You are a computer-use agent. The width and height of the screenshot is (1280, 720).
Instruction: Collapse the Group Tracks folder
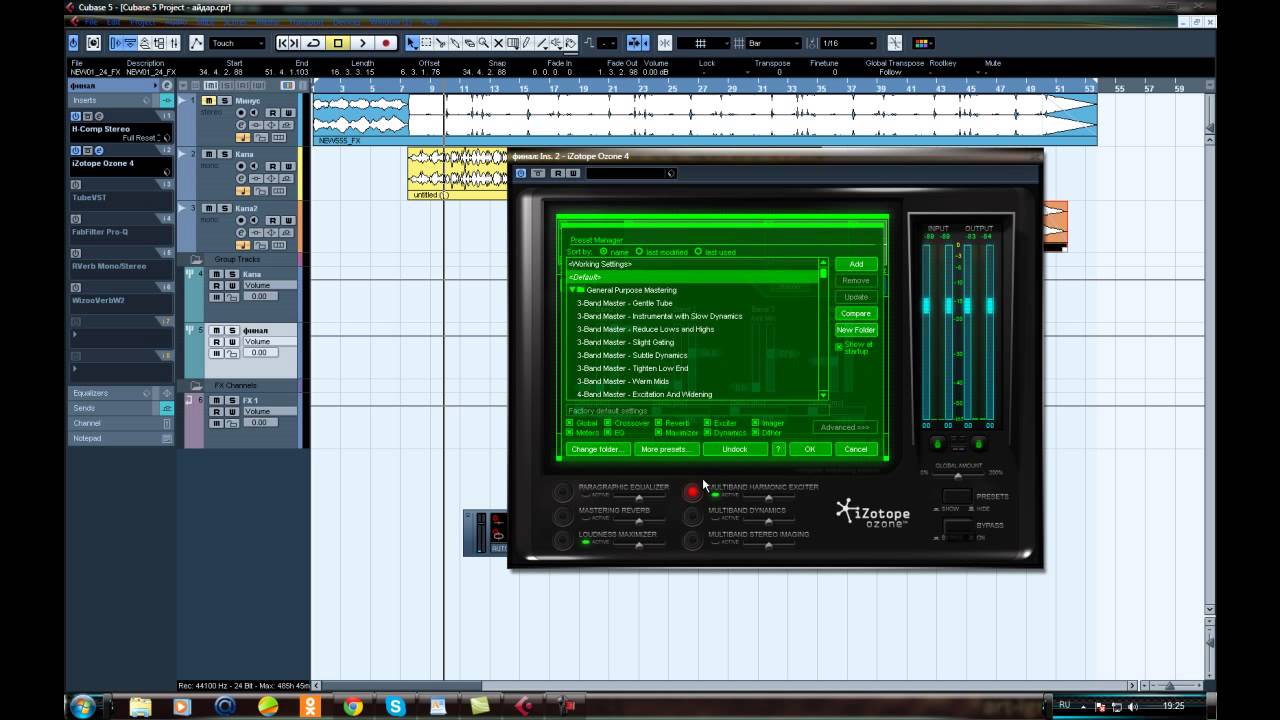pyautogui.click(x=197, y=259)
